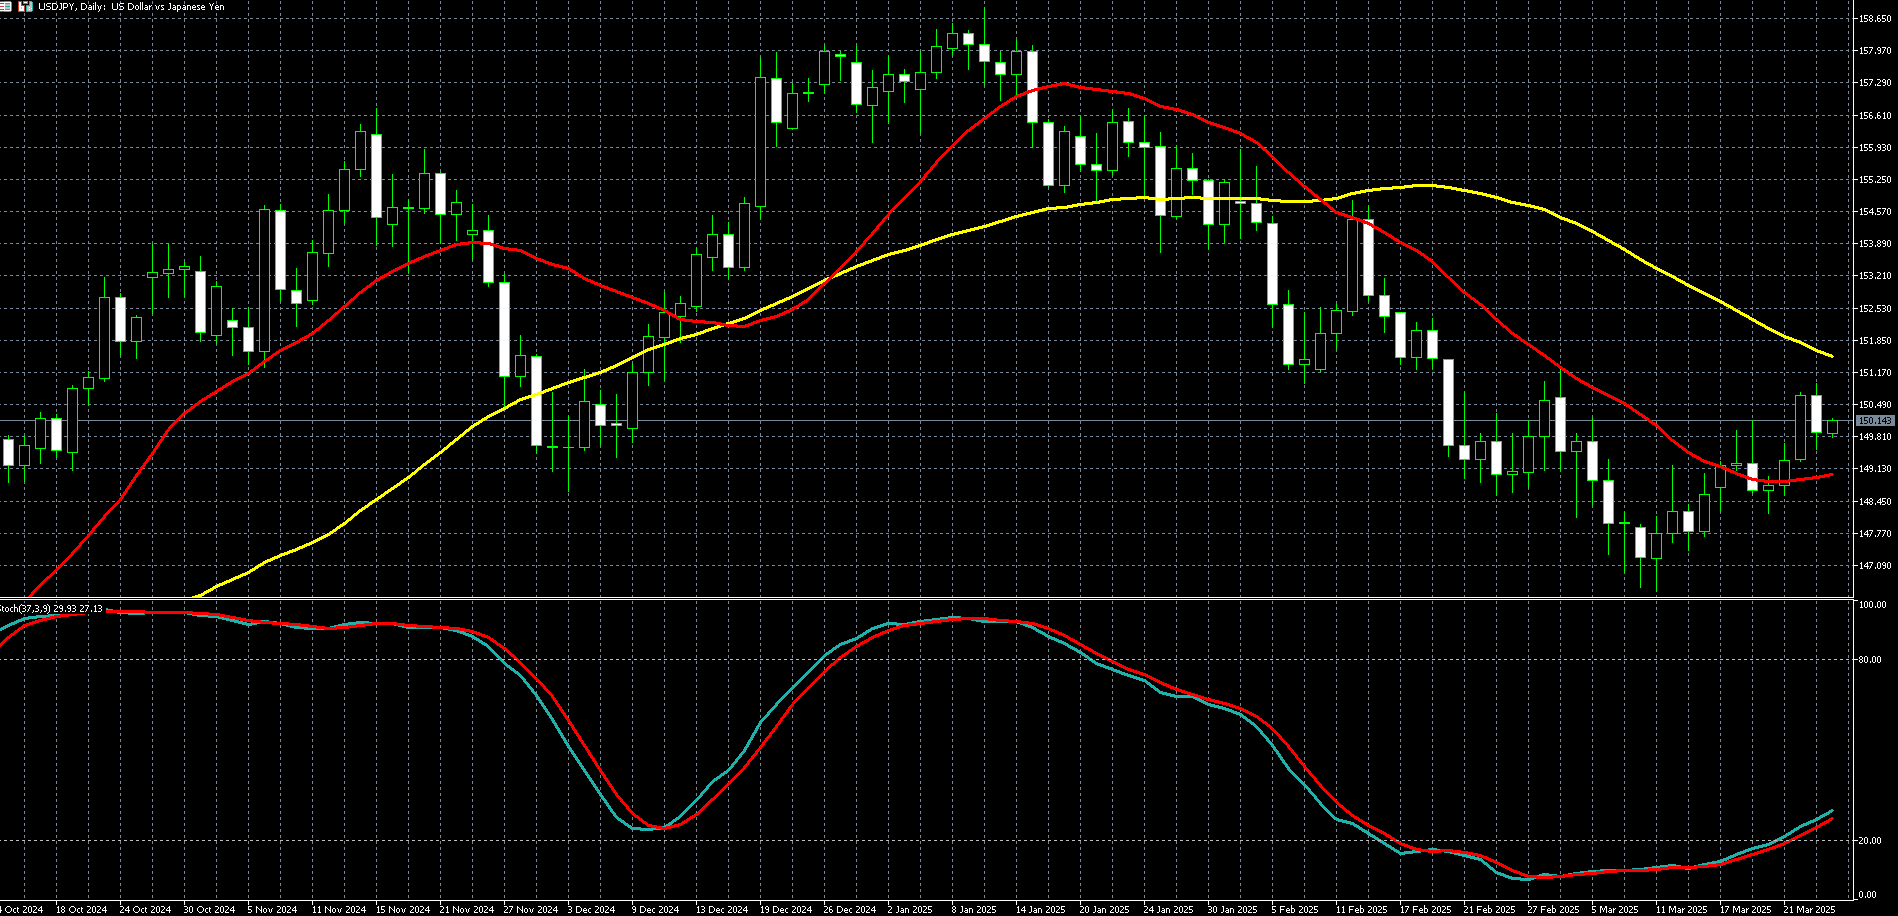1898x916 pixels.
Task: Click the Depth of Market icon at top-left
Action: (x=6, y=7)
